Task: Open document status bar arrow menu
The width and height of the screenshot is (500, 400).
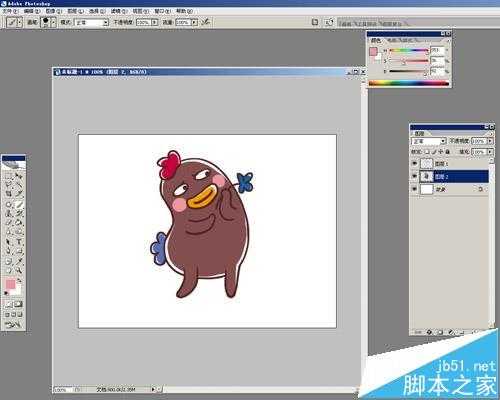Action: coord(153,389)
